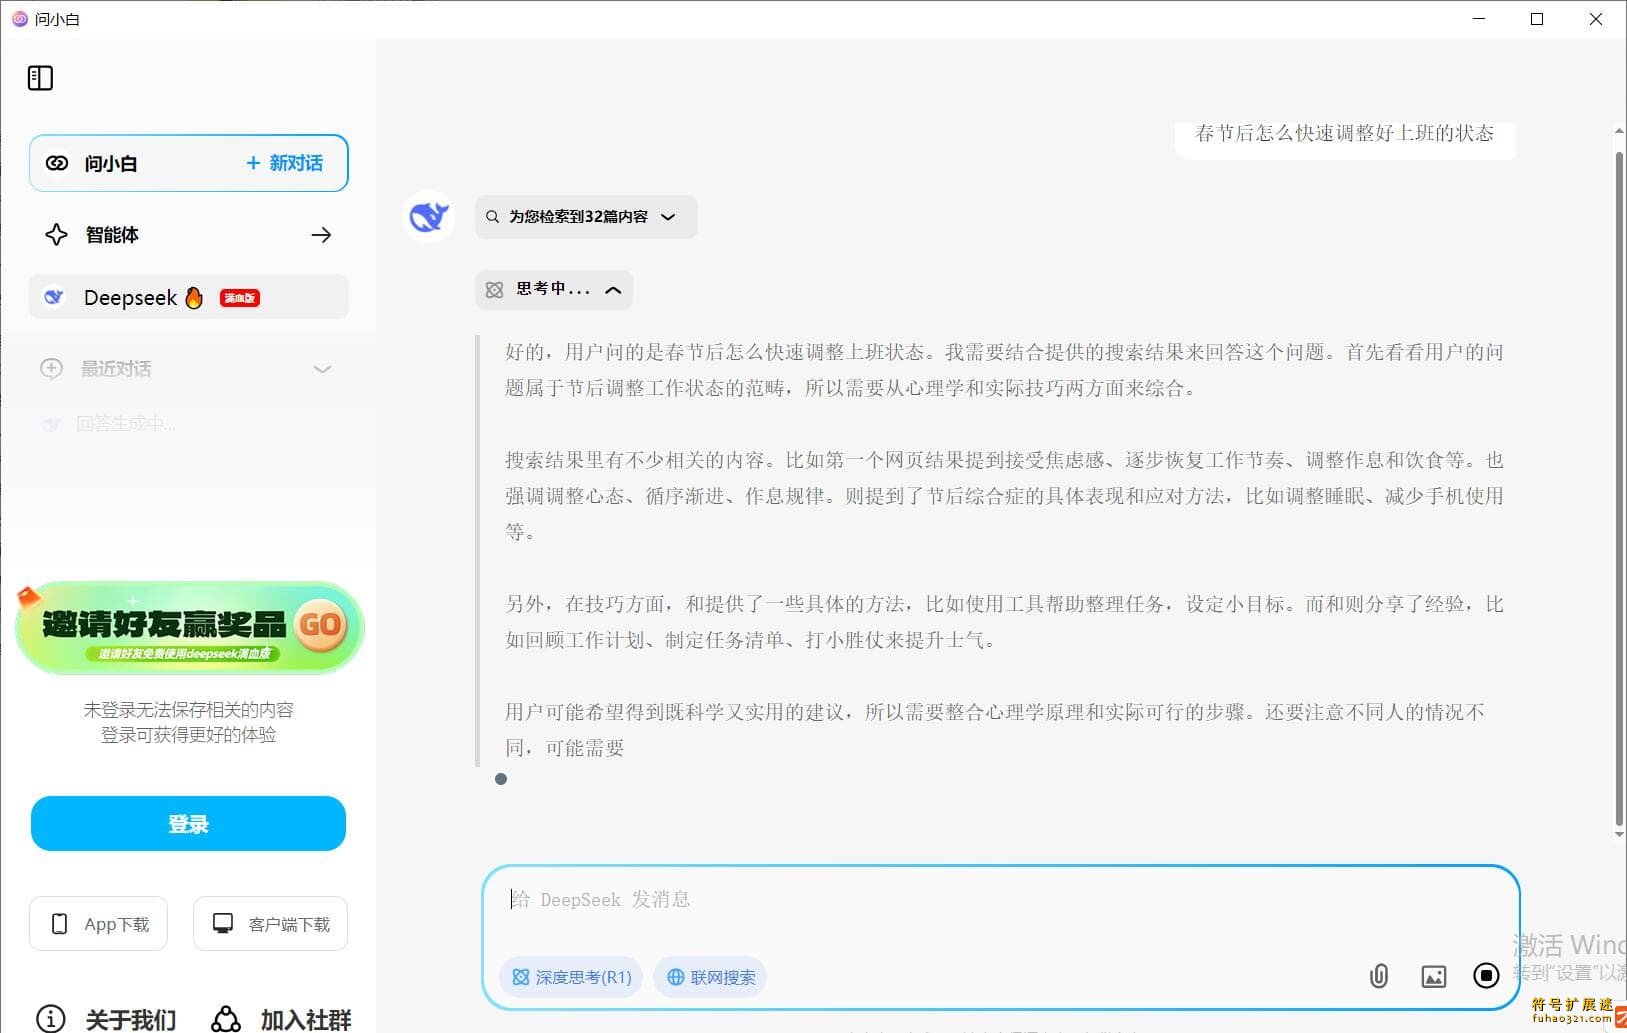Select the Deepseek model entry

click(x=188, y=297)
